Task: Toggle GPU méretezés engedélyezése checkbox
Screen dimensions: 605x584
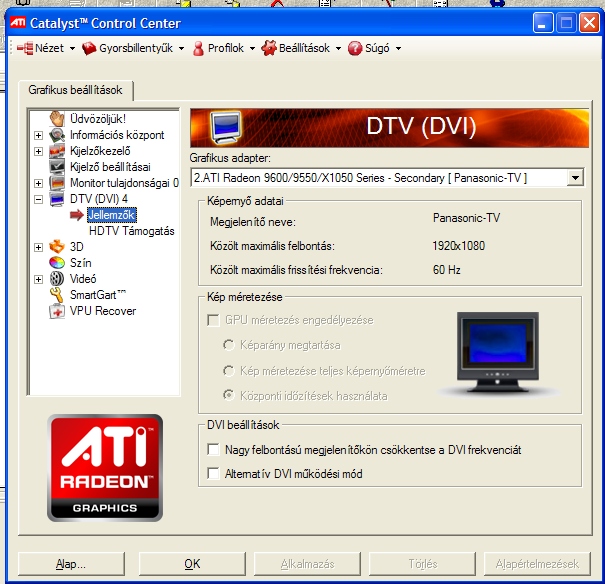Action: click(x=213, y=320)
